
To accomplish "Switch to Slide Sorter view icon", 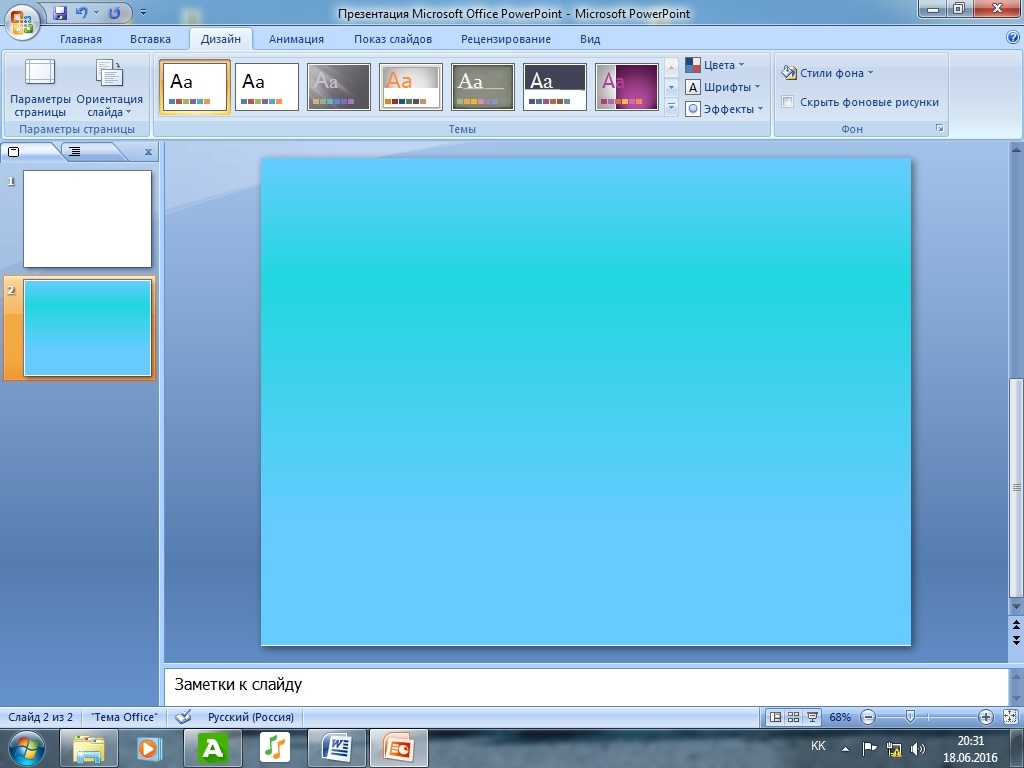I will (793, 717).
